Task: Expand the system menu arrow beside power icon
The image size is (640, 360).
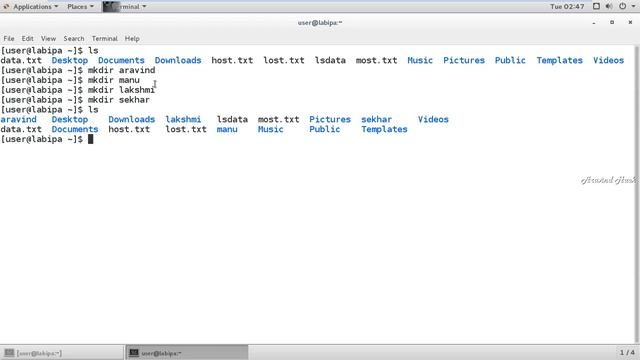Action: 633,7
